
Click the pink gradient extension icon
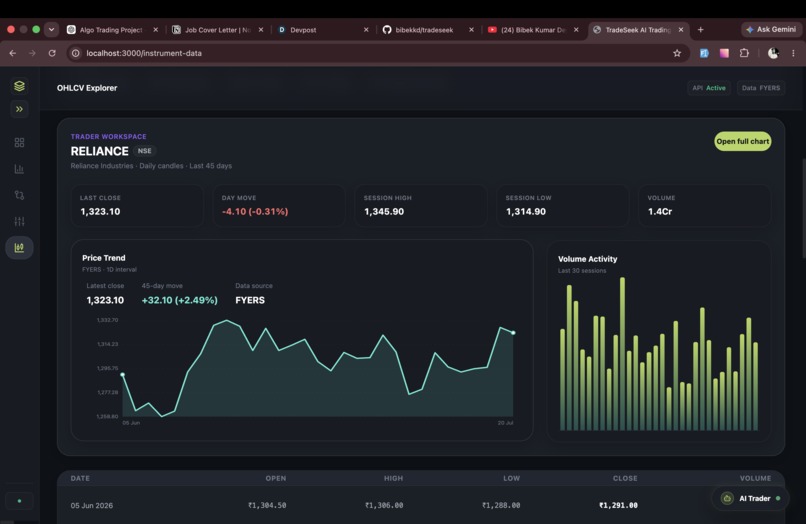coord(724,53)
